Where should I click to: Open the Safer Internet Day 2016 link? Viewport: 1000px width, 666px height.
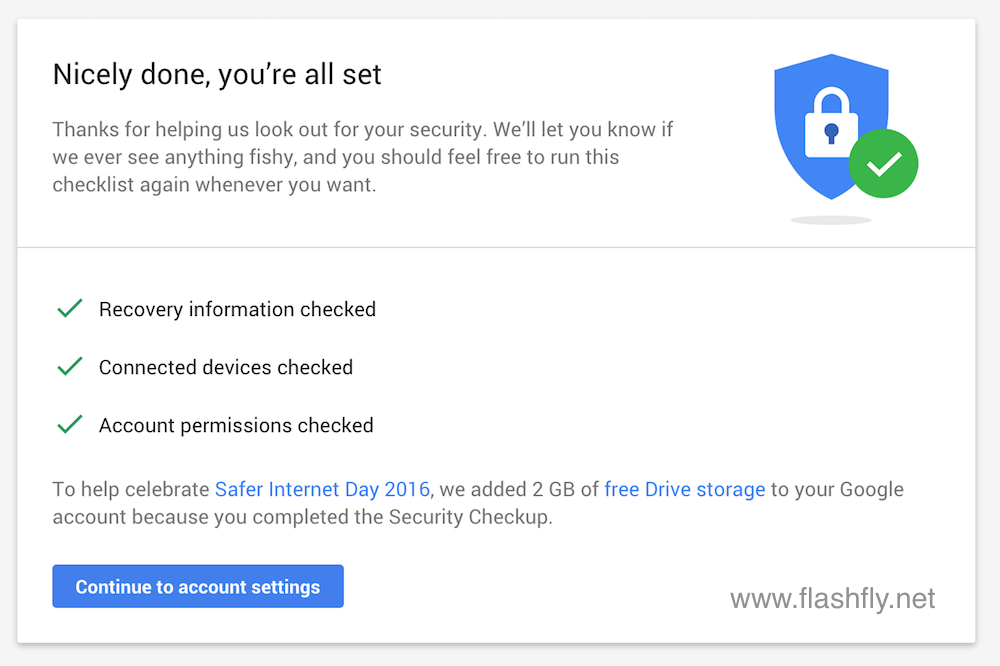[322, 489]
